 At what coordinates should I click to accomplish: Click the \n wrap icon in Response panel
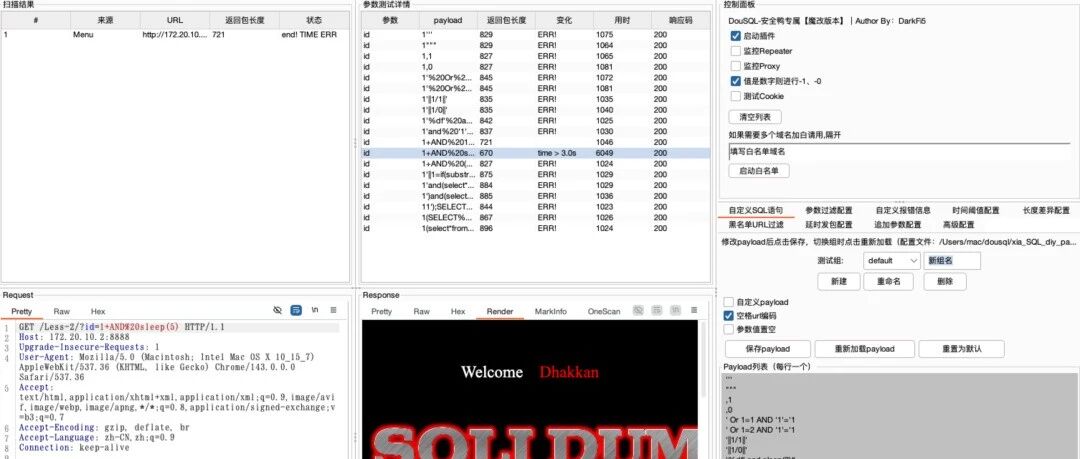(x=676, y=311)
